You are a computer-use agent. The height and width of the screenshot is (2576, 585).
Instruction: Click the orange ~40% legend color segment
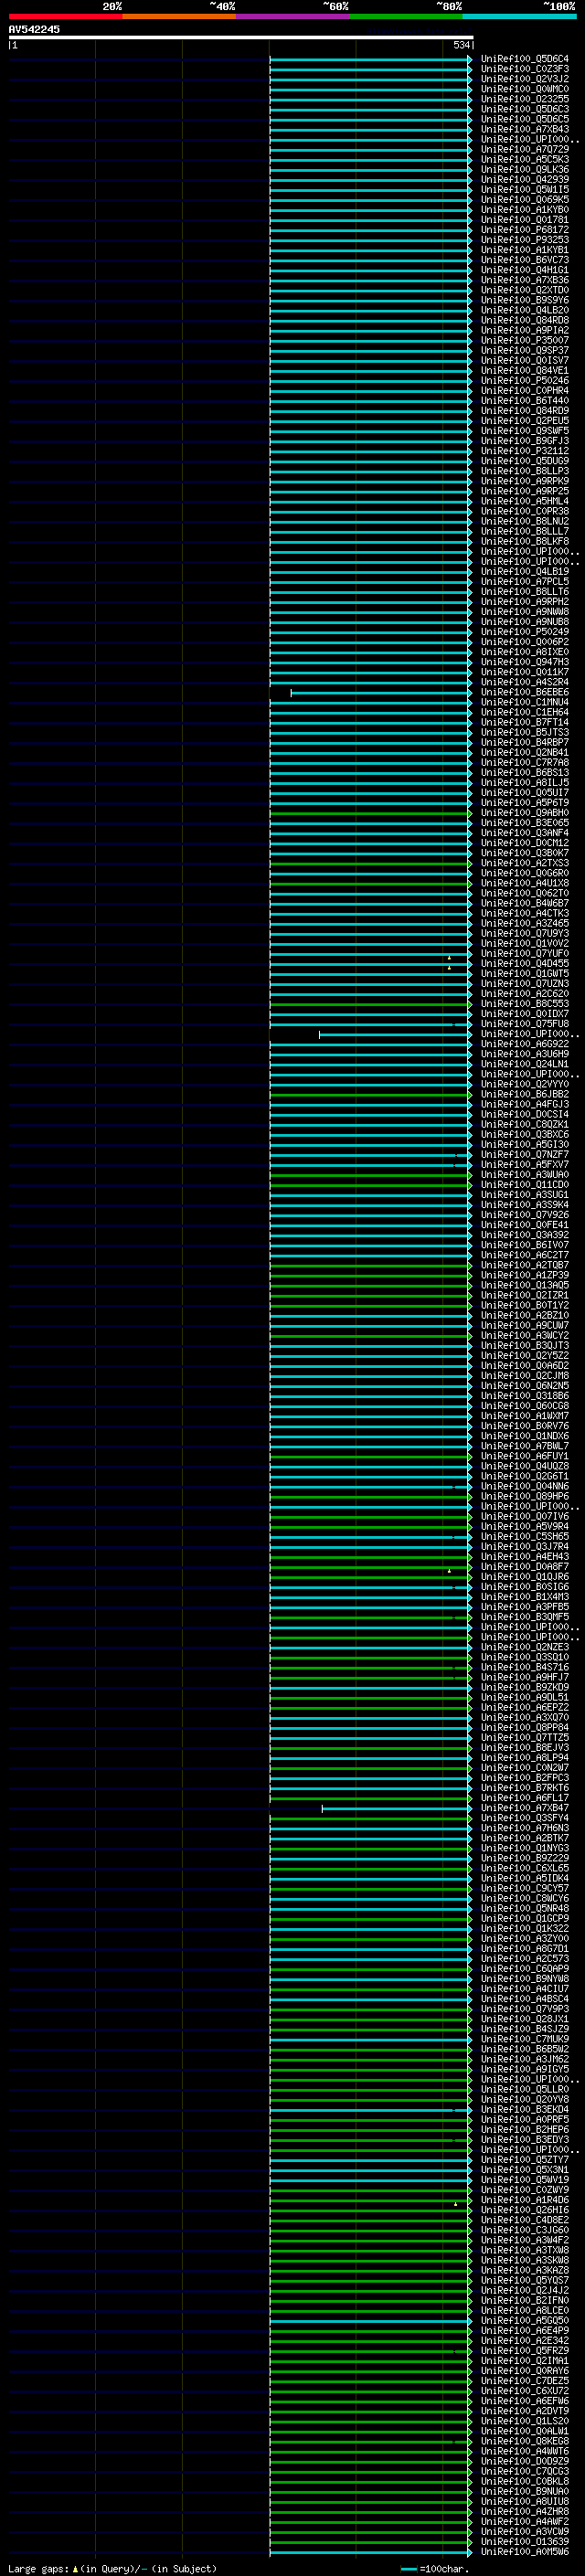coord(179,16)
